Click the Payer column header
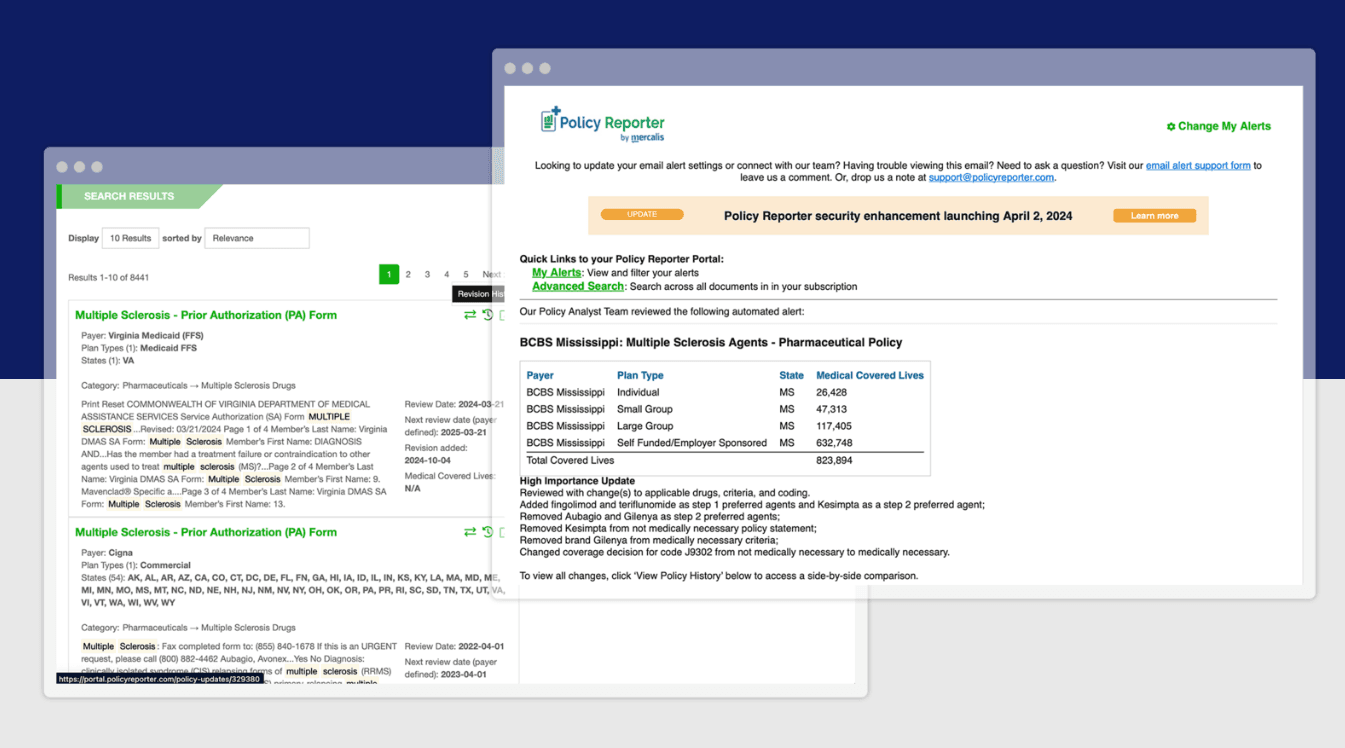Viewport: 1345px width, 748px height. [540, 375]
